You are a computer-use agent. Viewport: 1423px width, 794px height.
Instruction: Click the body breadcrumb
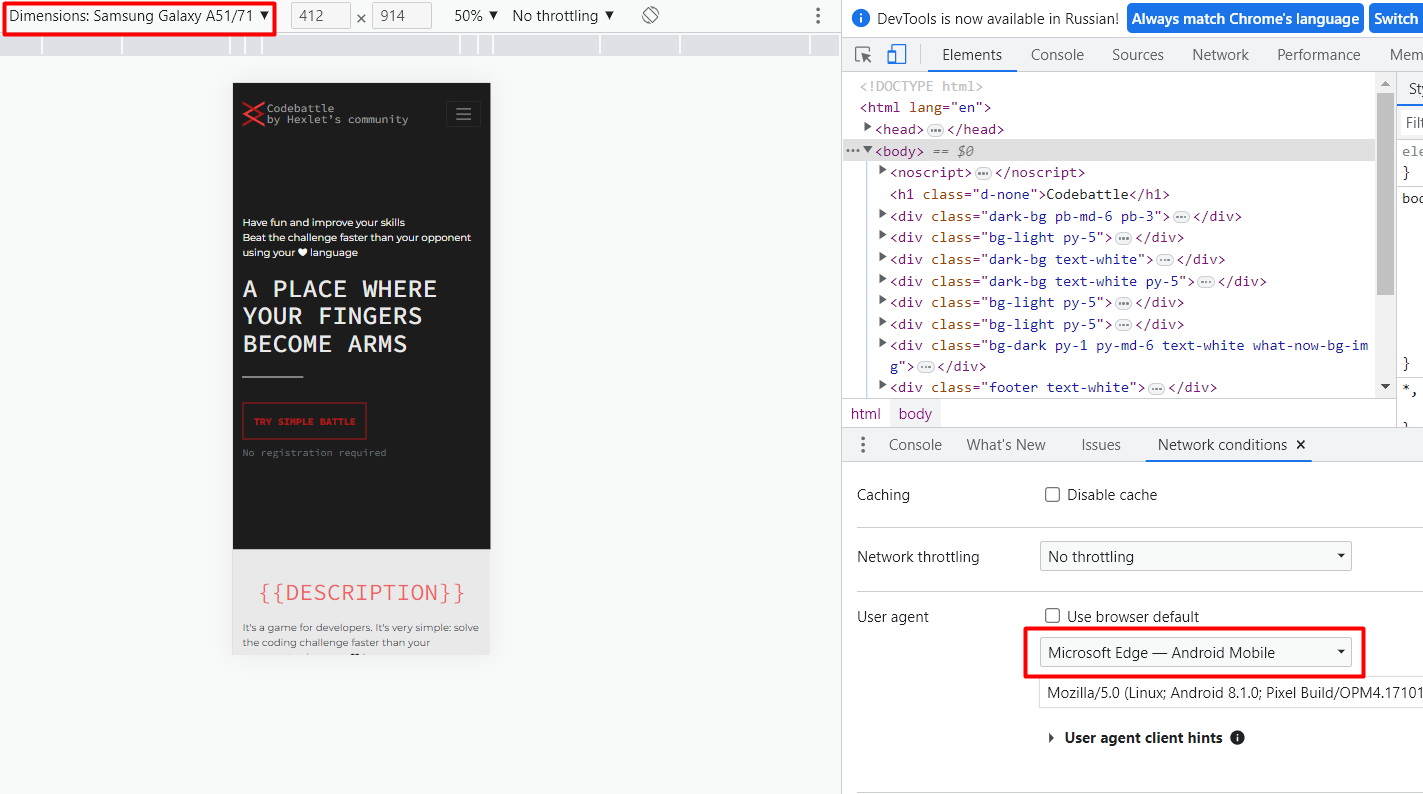pyautogui.click(x=915, y=414)
